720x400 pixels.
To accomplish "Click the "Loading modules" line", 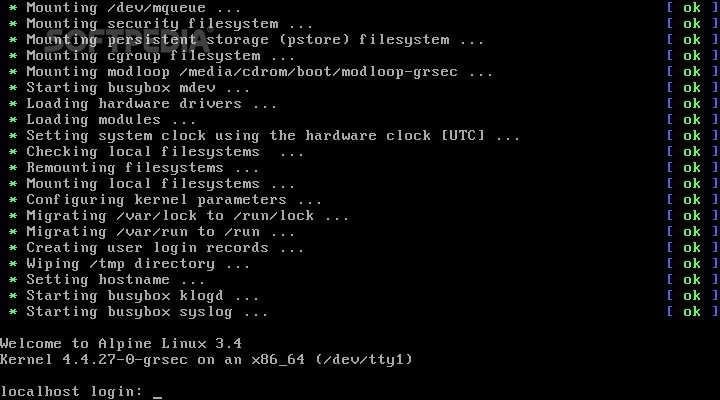I will 106,120.
